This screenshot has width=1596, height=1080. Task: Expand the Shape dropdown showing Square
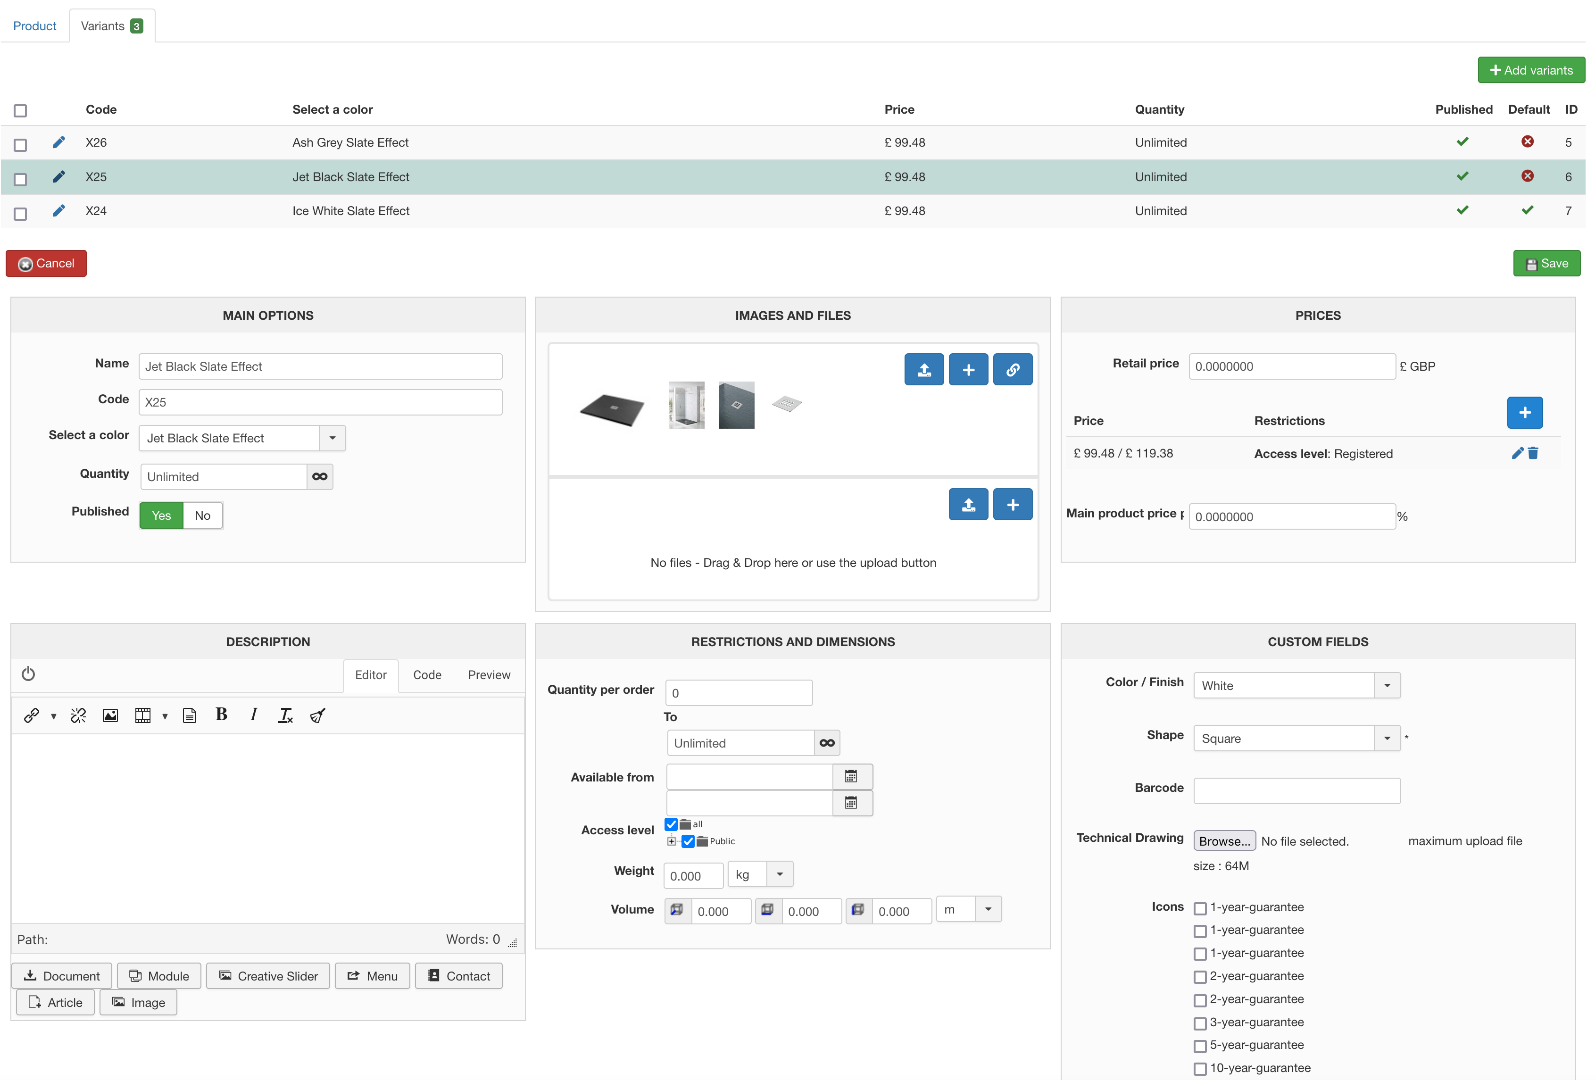(x=1386, y=739)
